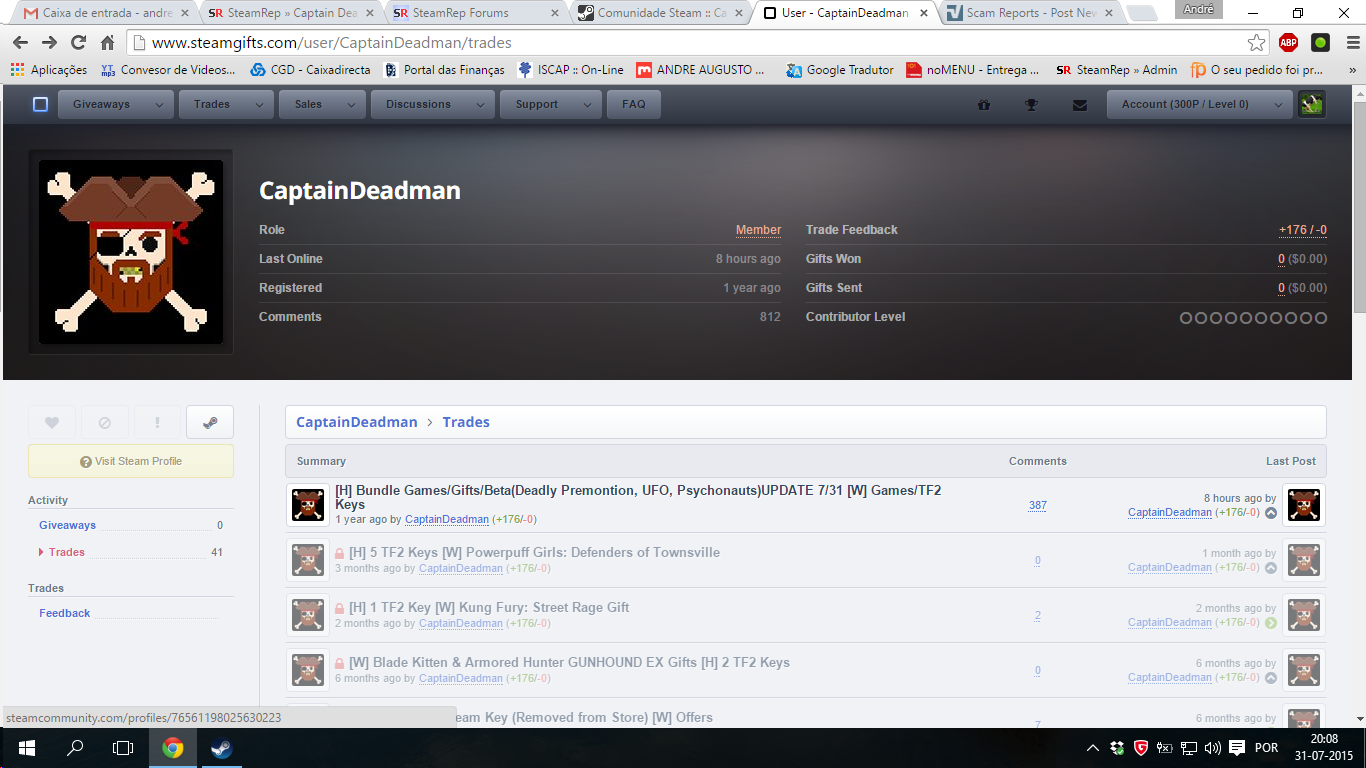The width and height of the screenshot is (1366, 768).
Task: Click the Visit Steam Profile button
Action: point(131,461)
